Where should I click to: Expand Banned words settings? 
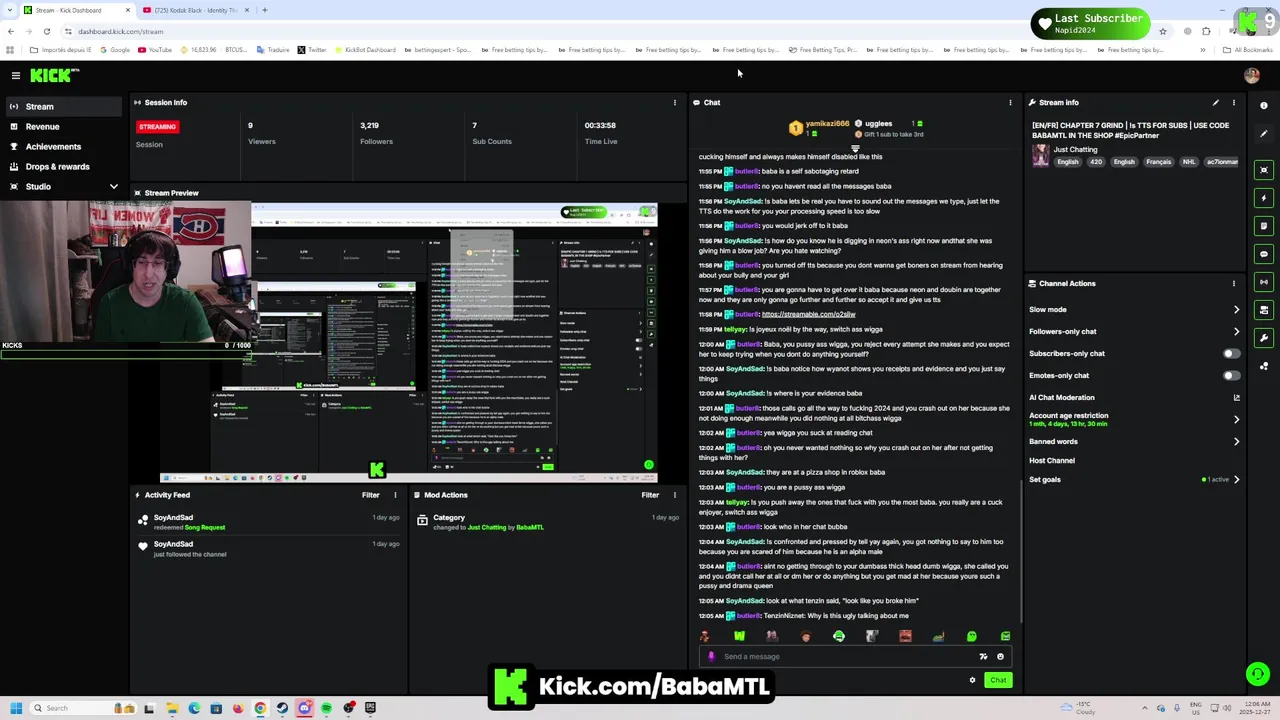(x=1237, y=441)
